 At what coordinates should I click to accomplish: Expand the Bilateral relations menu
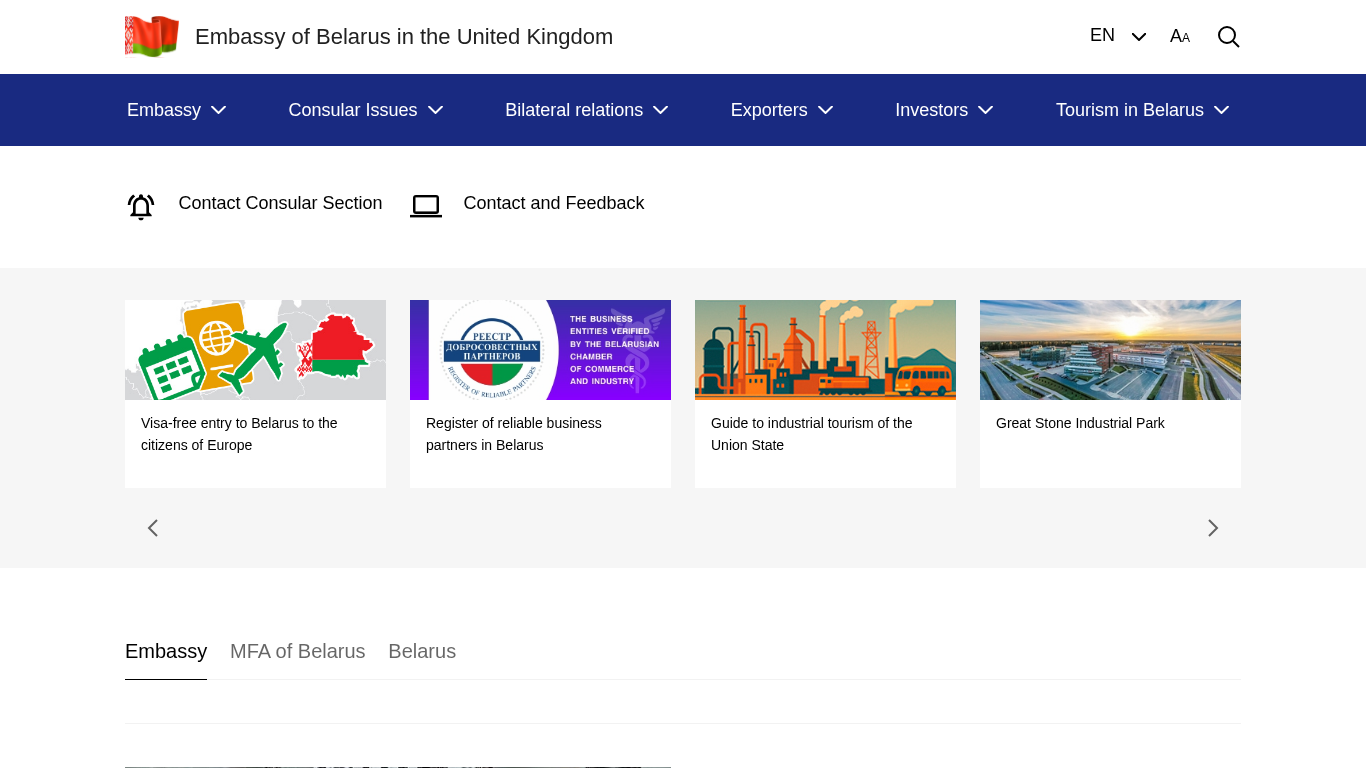[x=586, y=110]
